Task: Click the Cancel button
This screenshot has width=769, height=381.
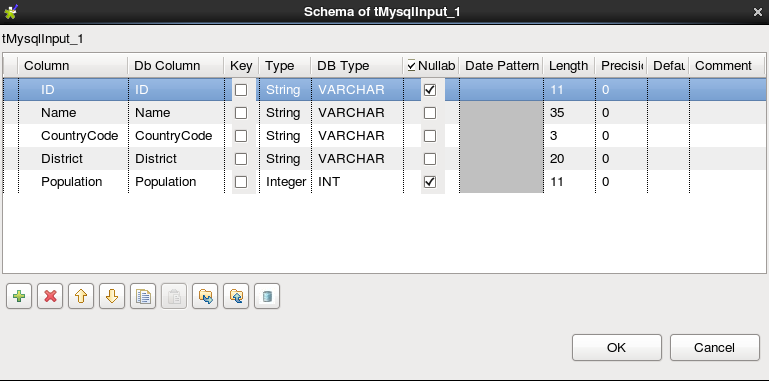Action: pyautogui.click(x=715, y=348)
